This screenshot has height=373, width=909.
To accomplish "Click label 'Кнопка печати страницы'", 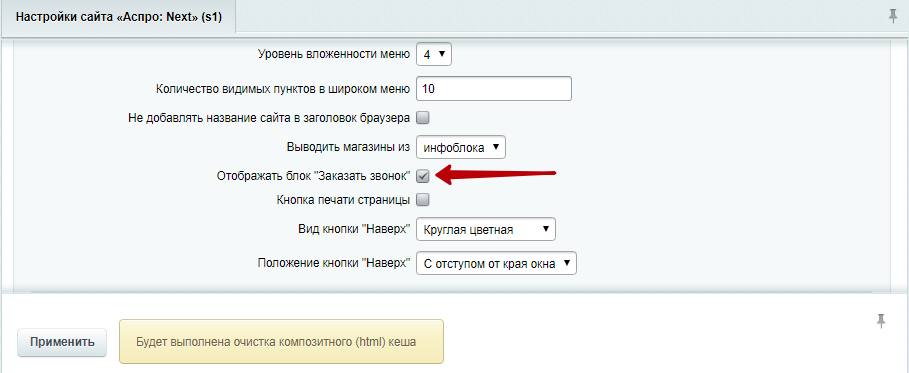I will point(344,200).
